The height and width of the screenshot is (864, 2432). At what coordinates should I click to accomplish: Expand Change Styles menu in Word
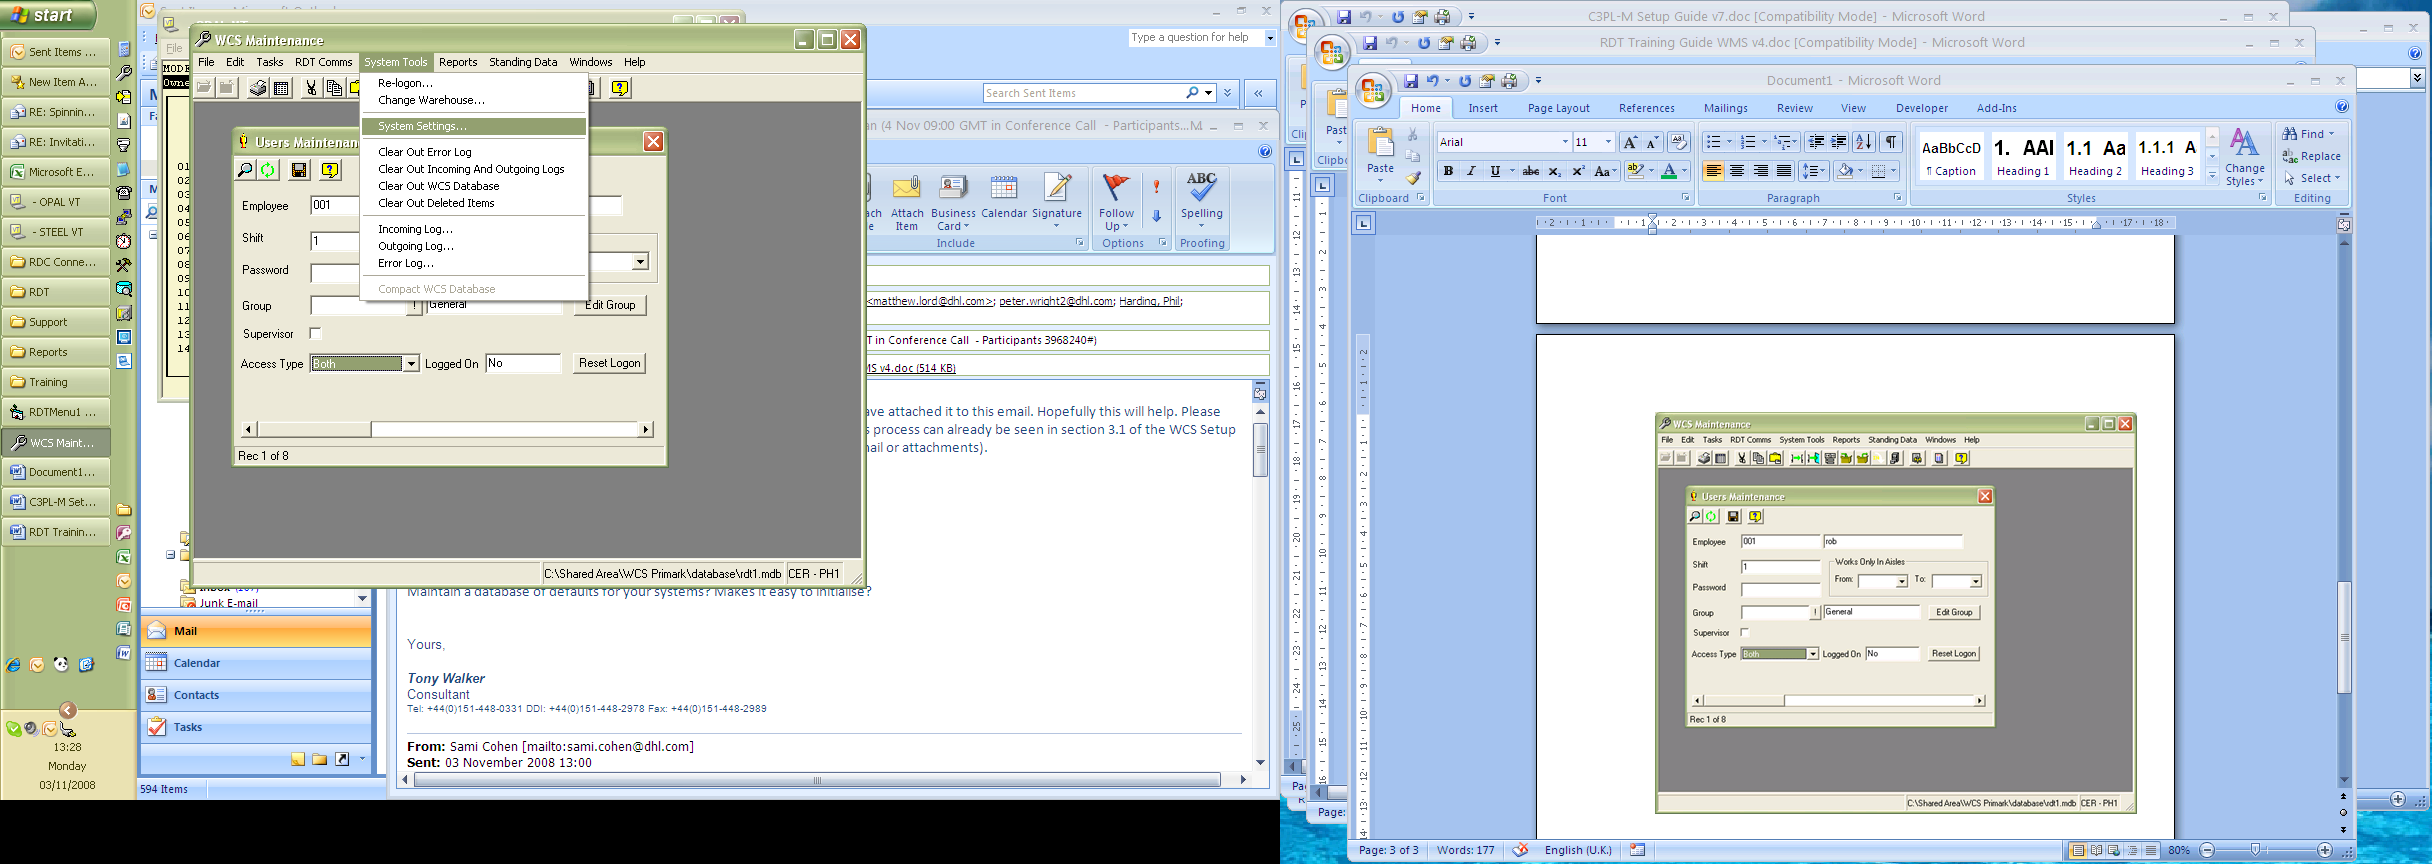(x=2244, y=158)
